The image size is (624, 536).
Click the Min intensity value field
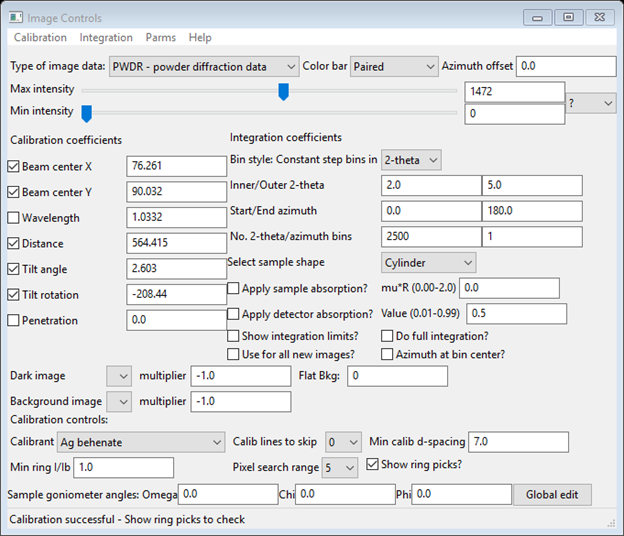click(515, 114)
